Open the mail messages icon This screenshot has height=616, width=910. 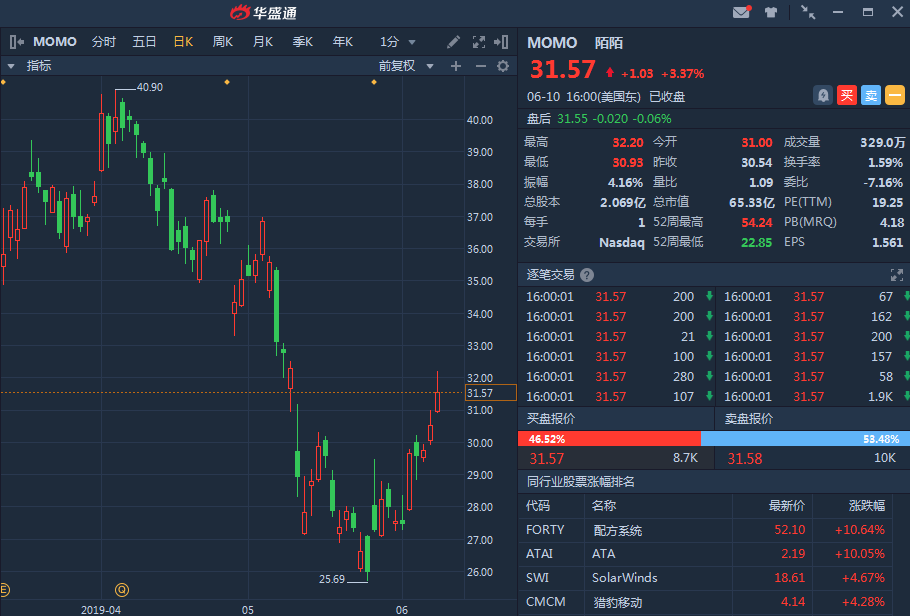(x=742, y=12)
